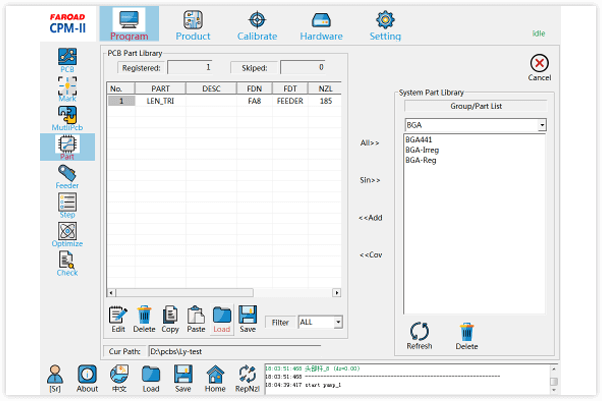The height and width of the screenshot is (401, 602).
Task: Click the table horizontal scrollbar thumb
Action: 184,293
